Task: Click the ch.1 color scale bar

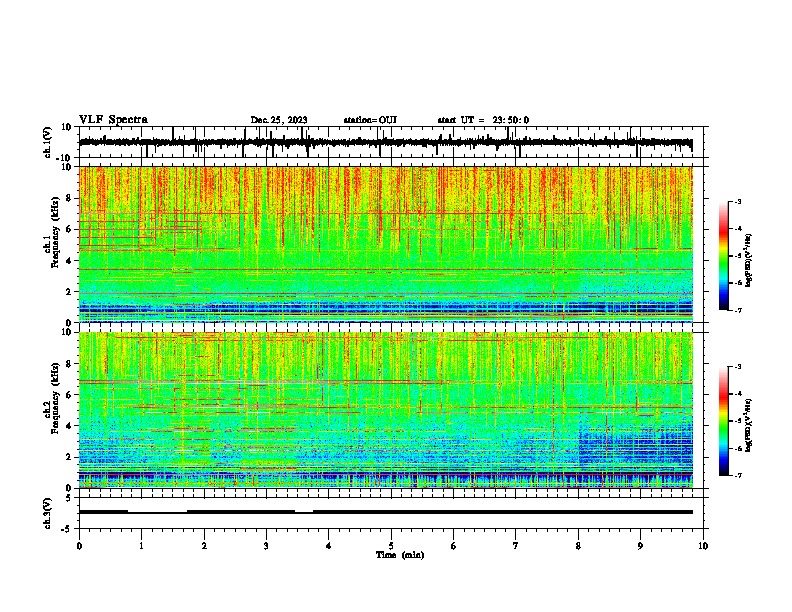Action: 724,256
